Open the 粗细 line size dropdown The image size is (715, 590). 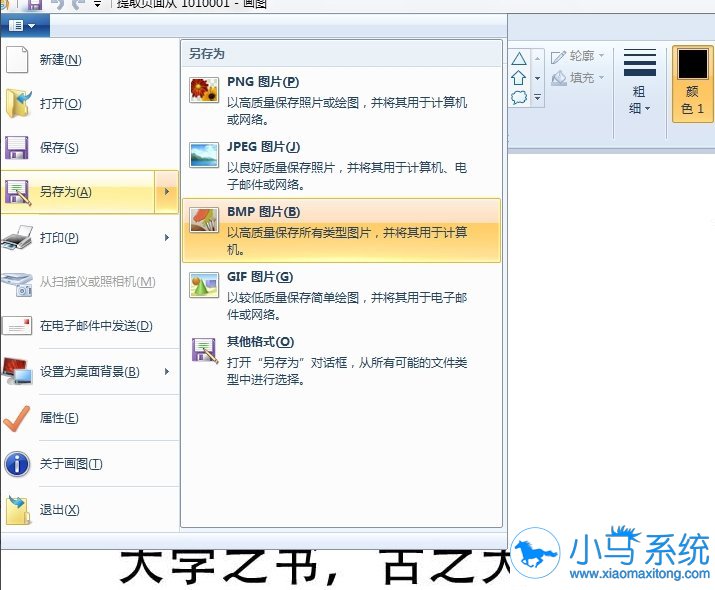click(x=639, y=82)
